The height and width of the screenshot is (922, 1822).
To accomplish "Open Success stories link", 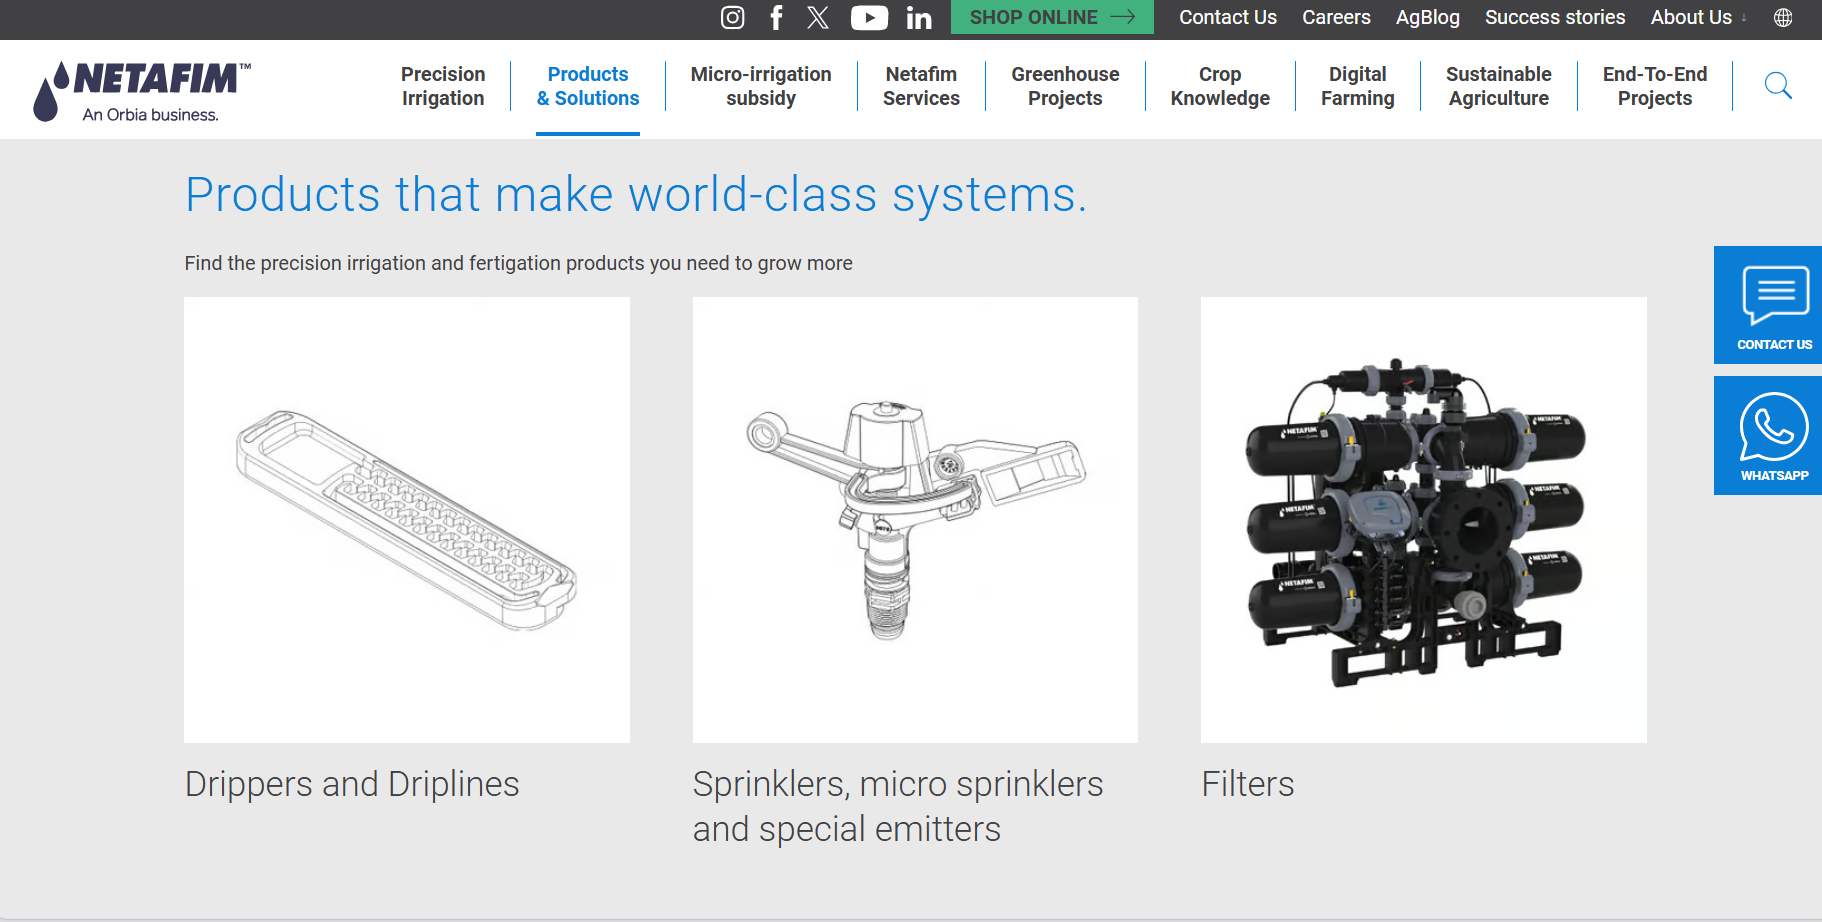I will [1555, 17].
